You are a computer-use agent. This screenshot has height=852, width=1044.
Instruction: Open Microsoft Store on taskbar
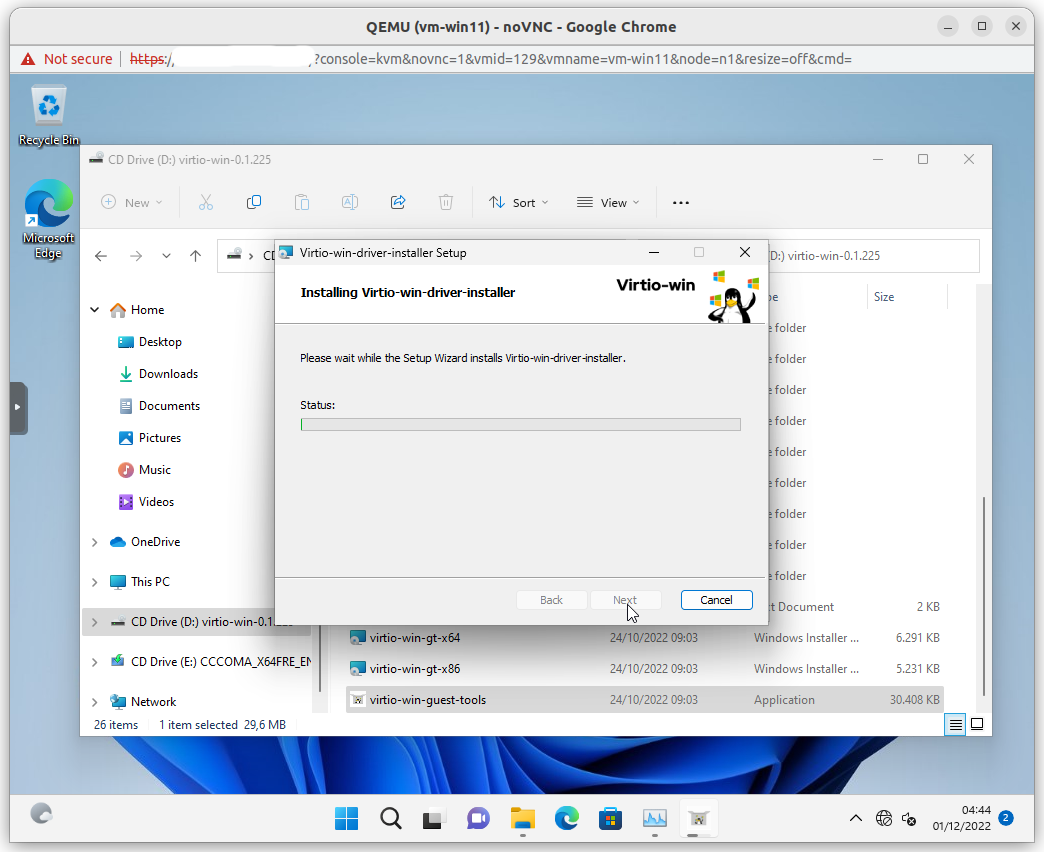610,819
